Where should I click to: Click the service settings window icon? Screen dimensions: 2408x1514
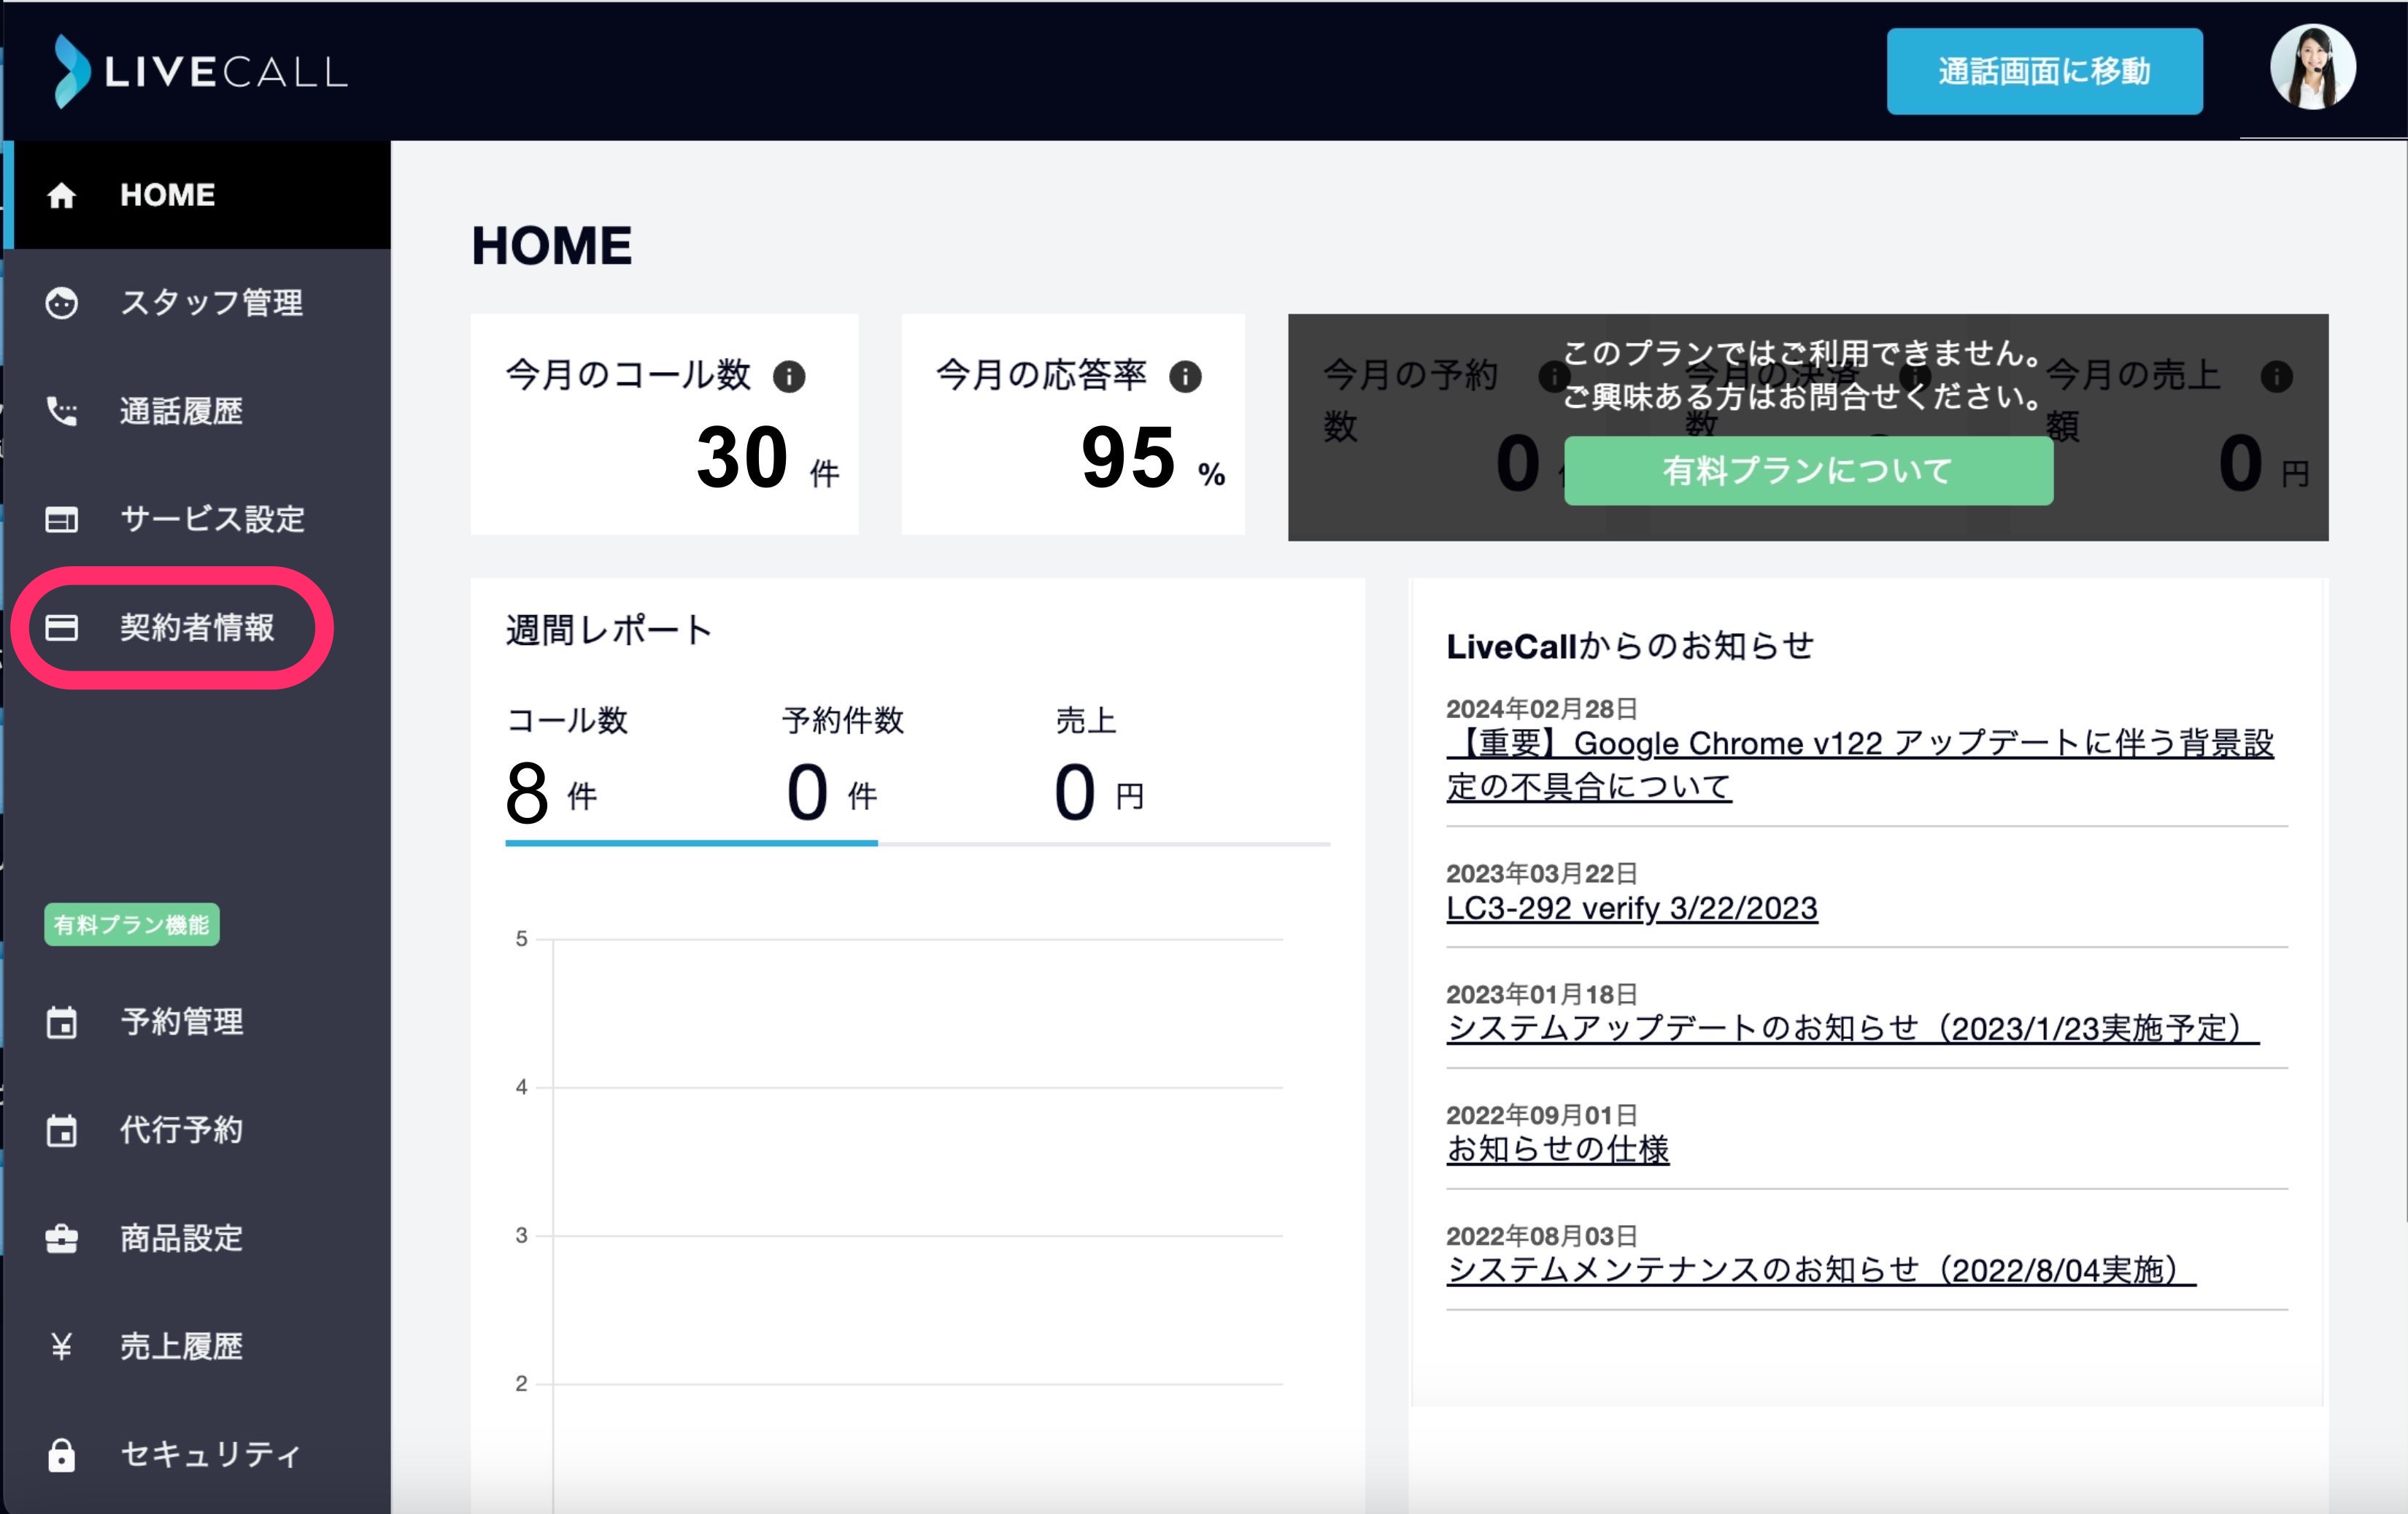62,519
